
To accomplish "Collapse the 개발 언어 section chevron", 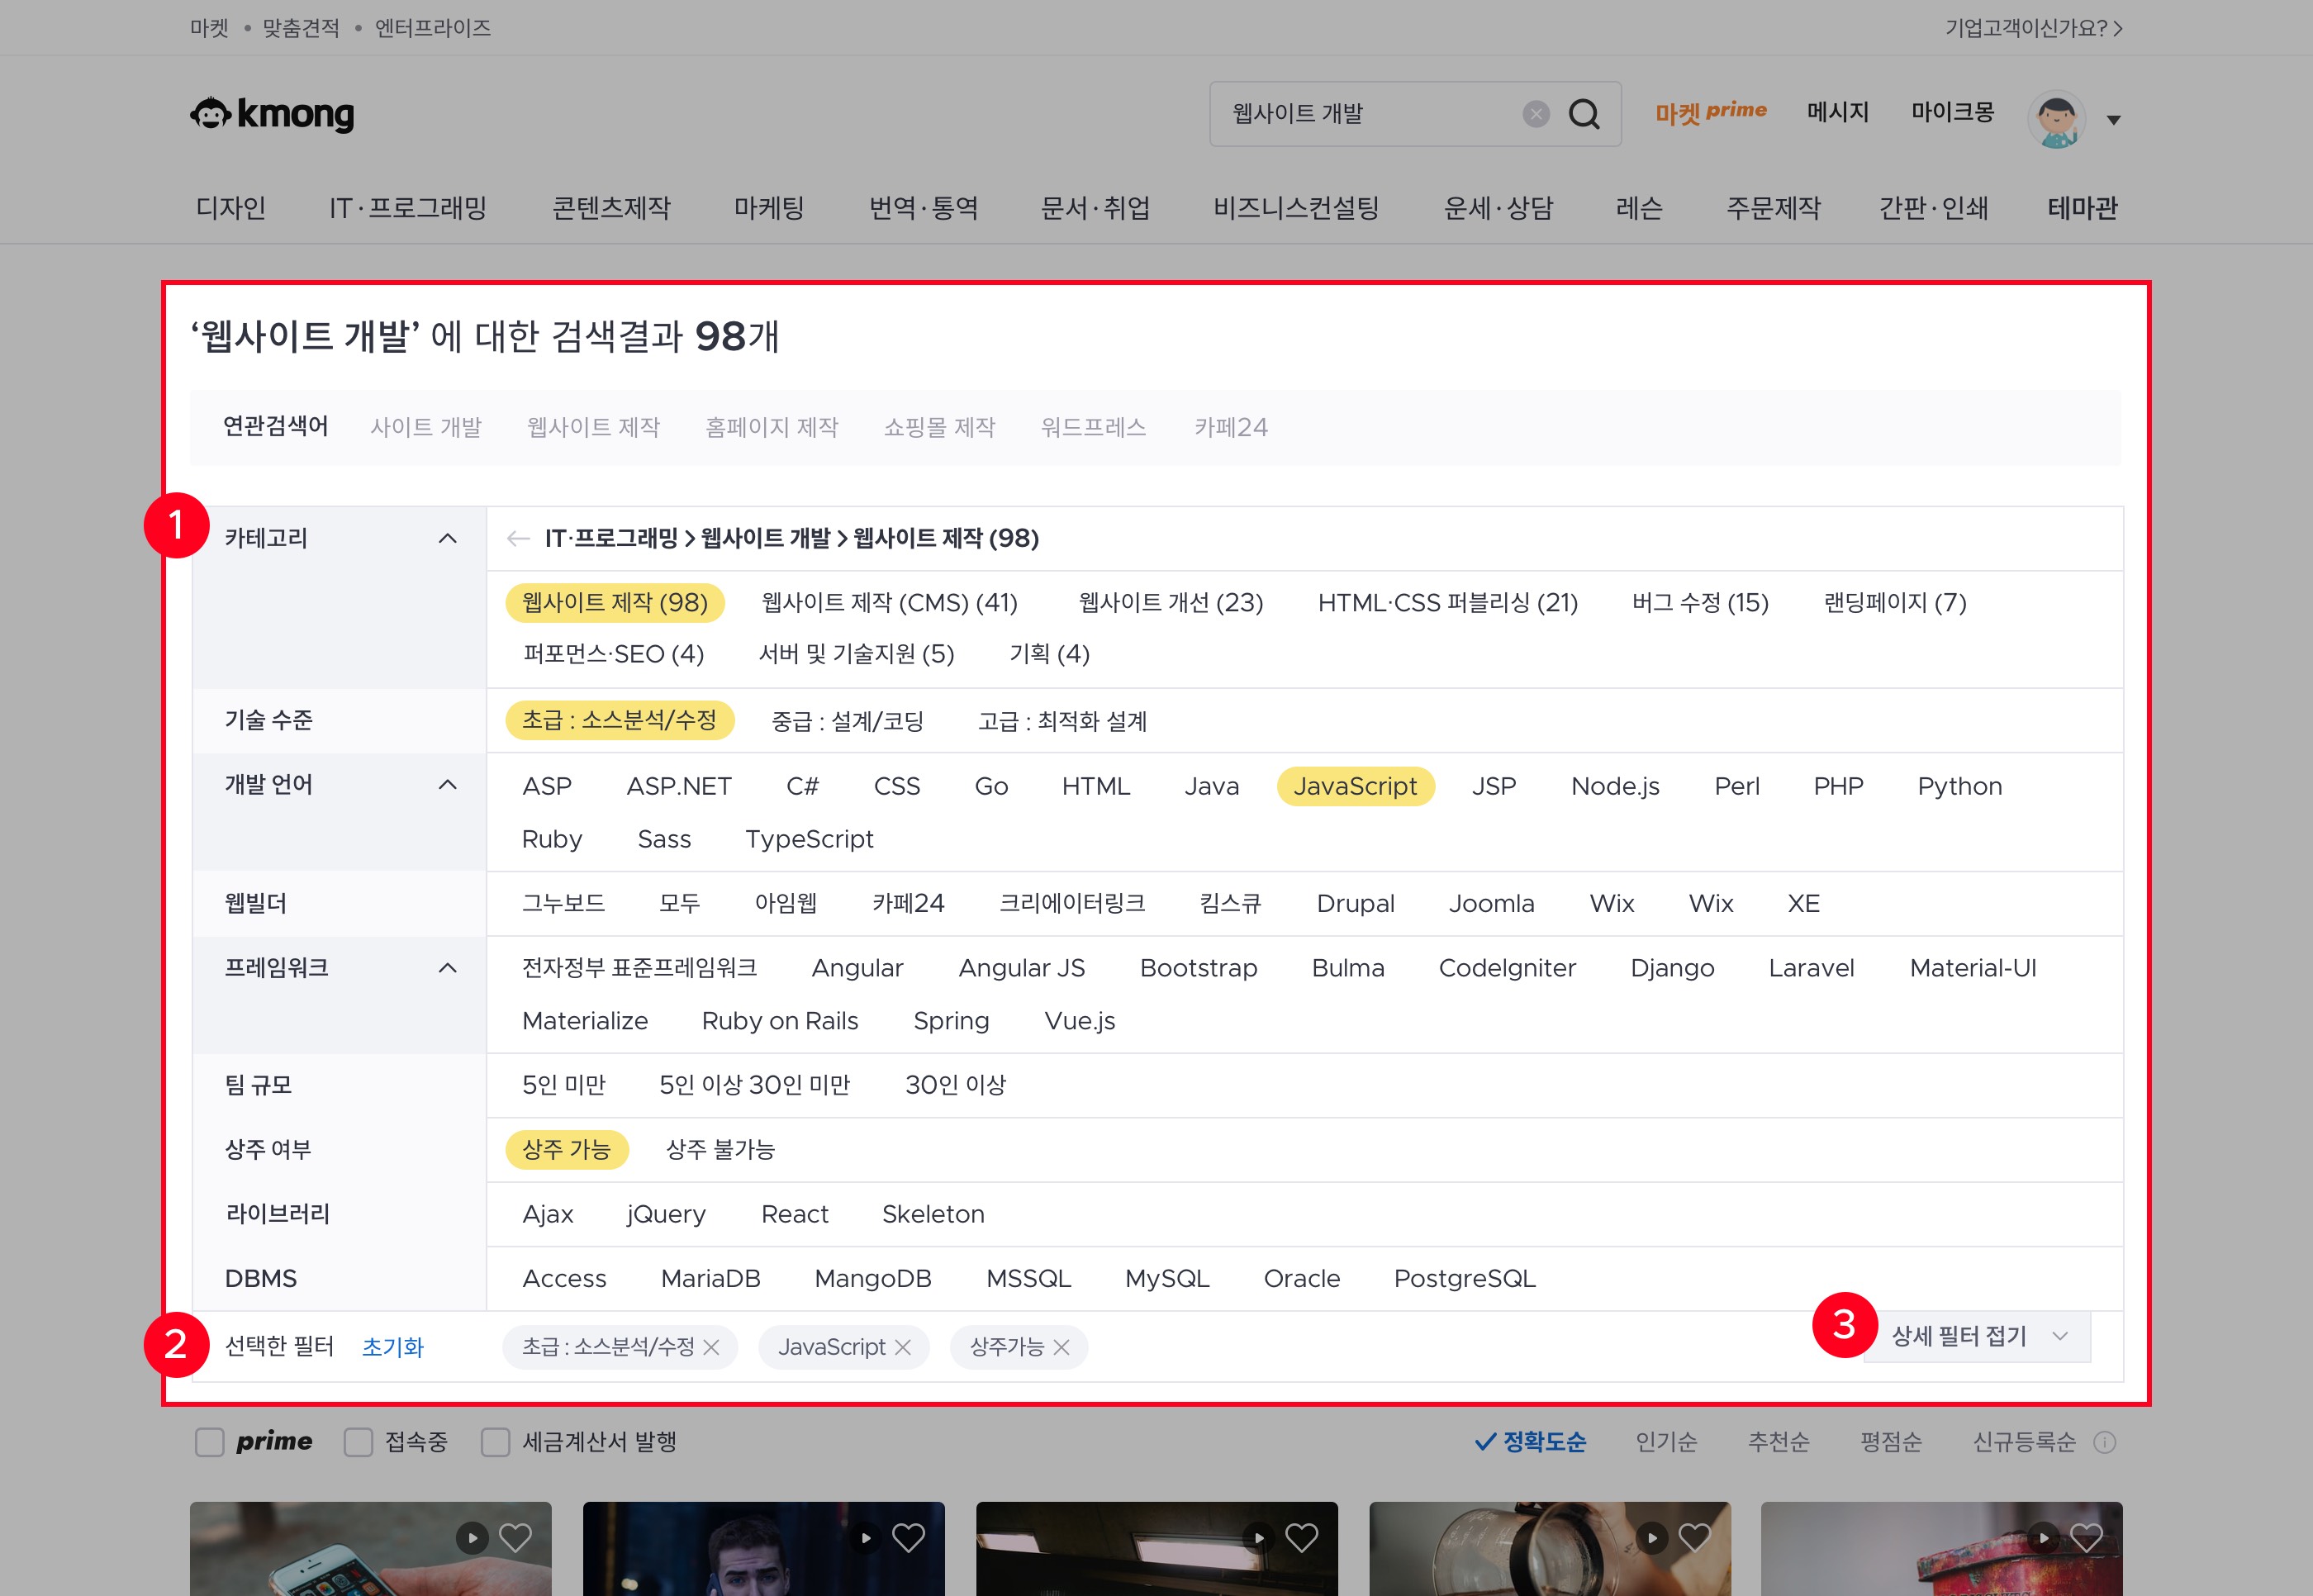I will tap(447, 785).
